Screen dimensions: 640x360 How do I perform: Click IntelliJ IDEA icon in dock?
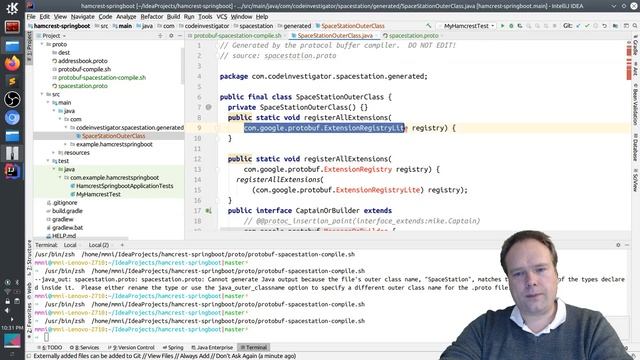[12, 171]
